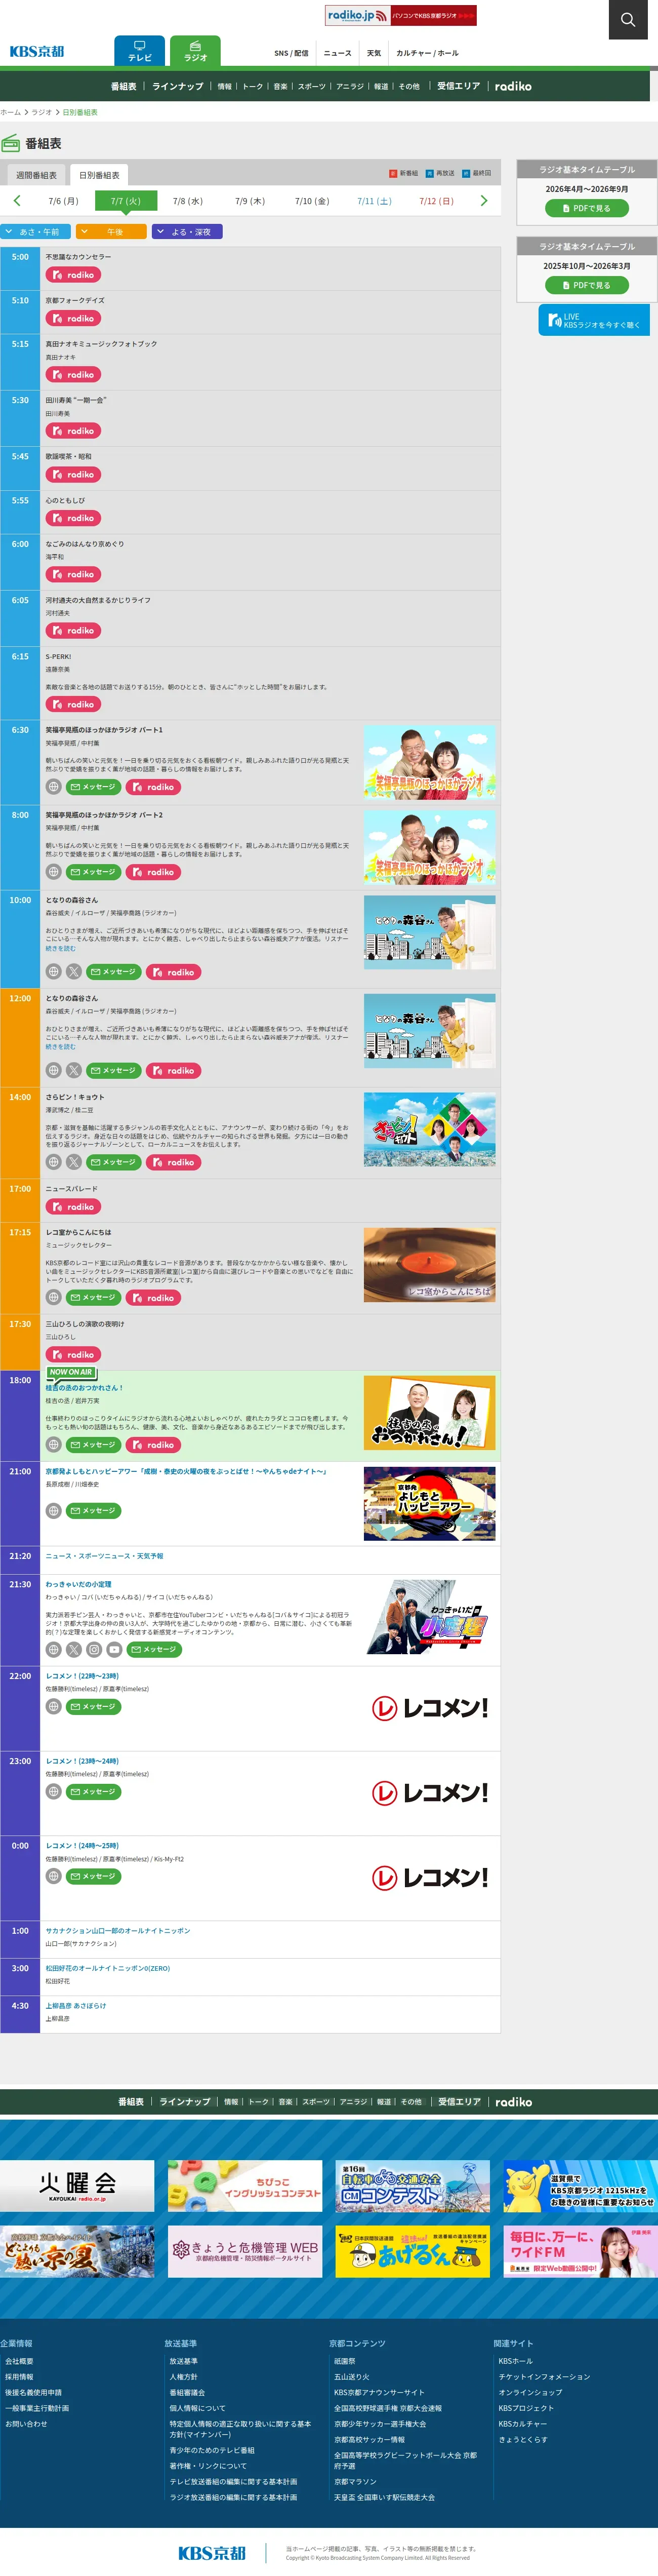The image size is (658, 2576).
Task: Go to the next week with right chevron
Action: [x=484, y=201]
